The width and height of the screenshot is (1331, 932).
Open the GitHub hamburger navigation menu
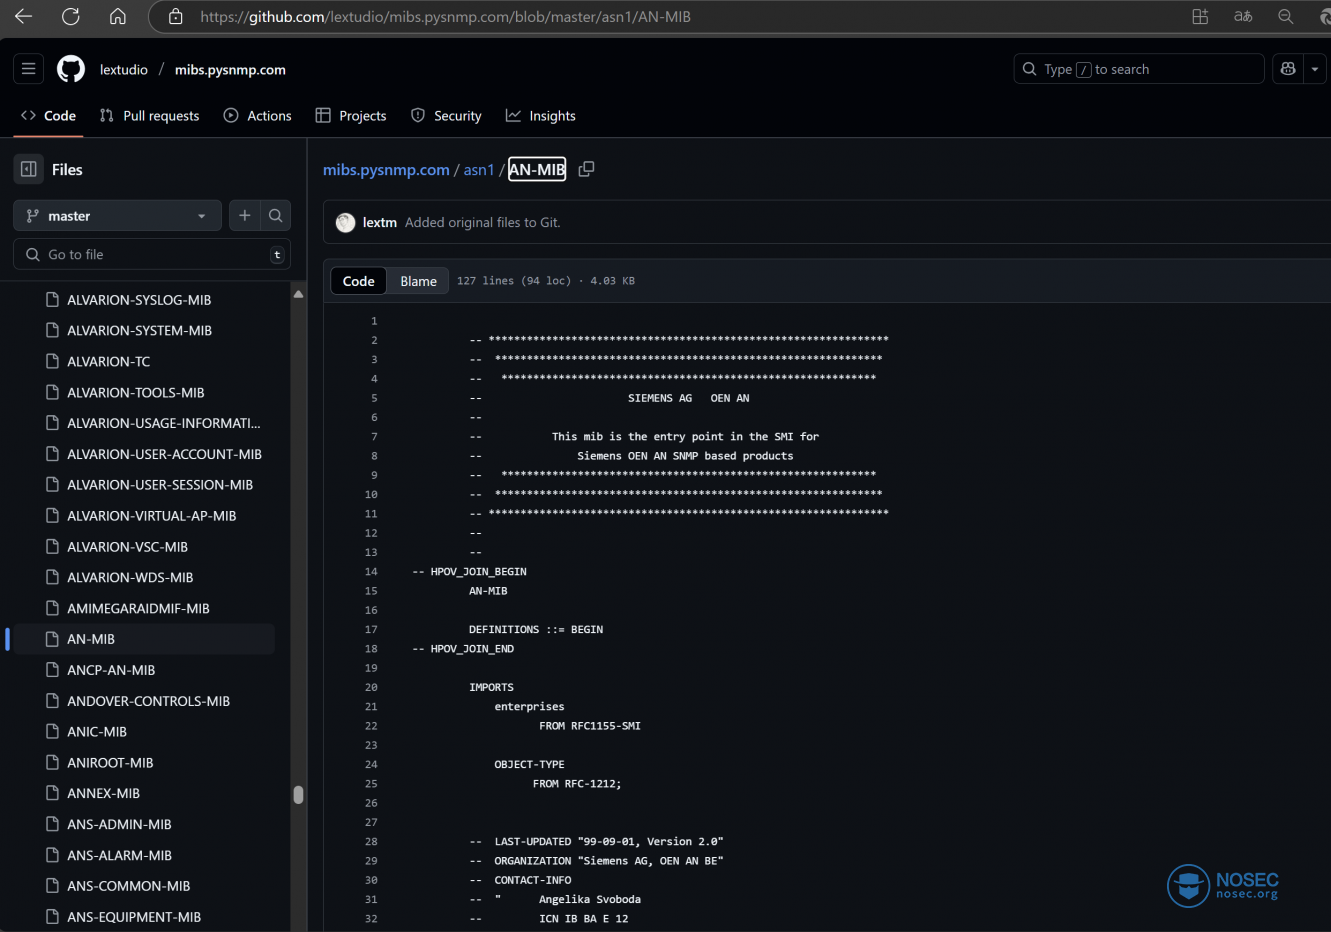pyautogui.click(x=29, y=69)
